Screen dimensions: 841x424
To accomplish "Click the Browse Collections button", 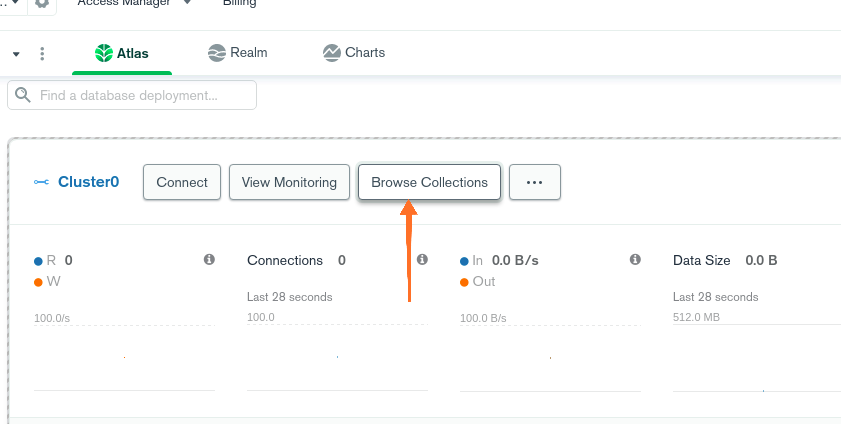I will (429, 182).
